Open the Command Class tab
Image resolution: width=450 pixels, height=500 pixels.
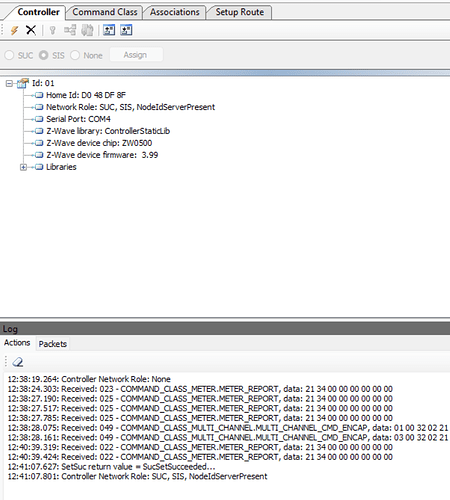[x=105, y=12]
